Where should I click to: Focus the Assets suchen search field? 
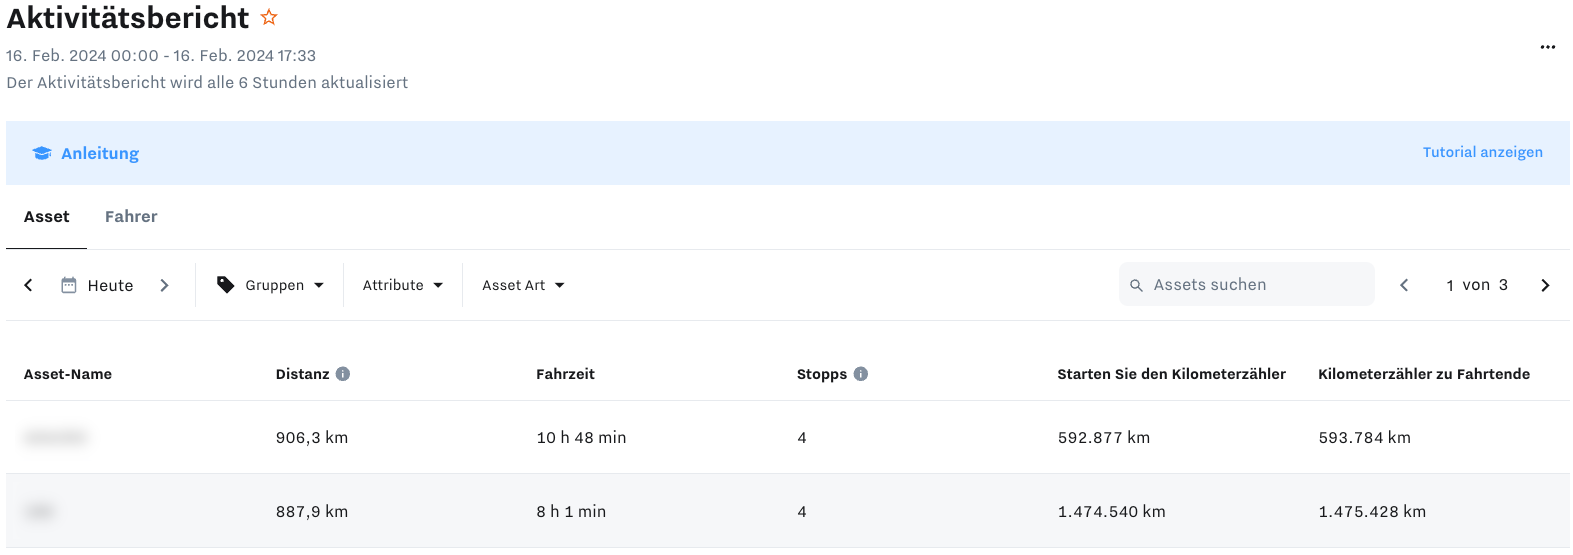point(1246,285)
